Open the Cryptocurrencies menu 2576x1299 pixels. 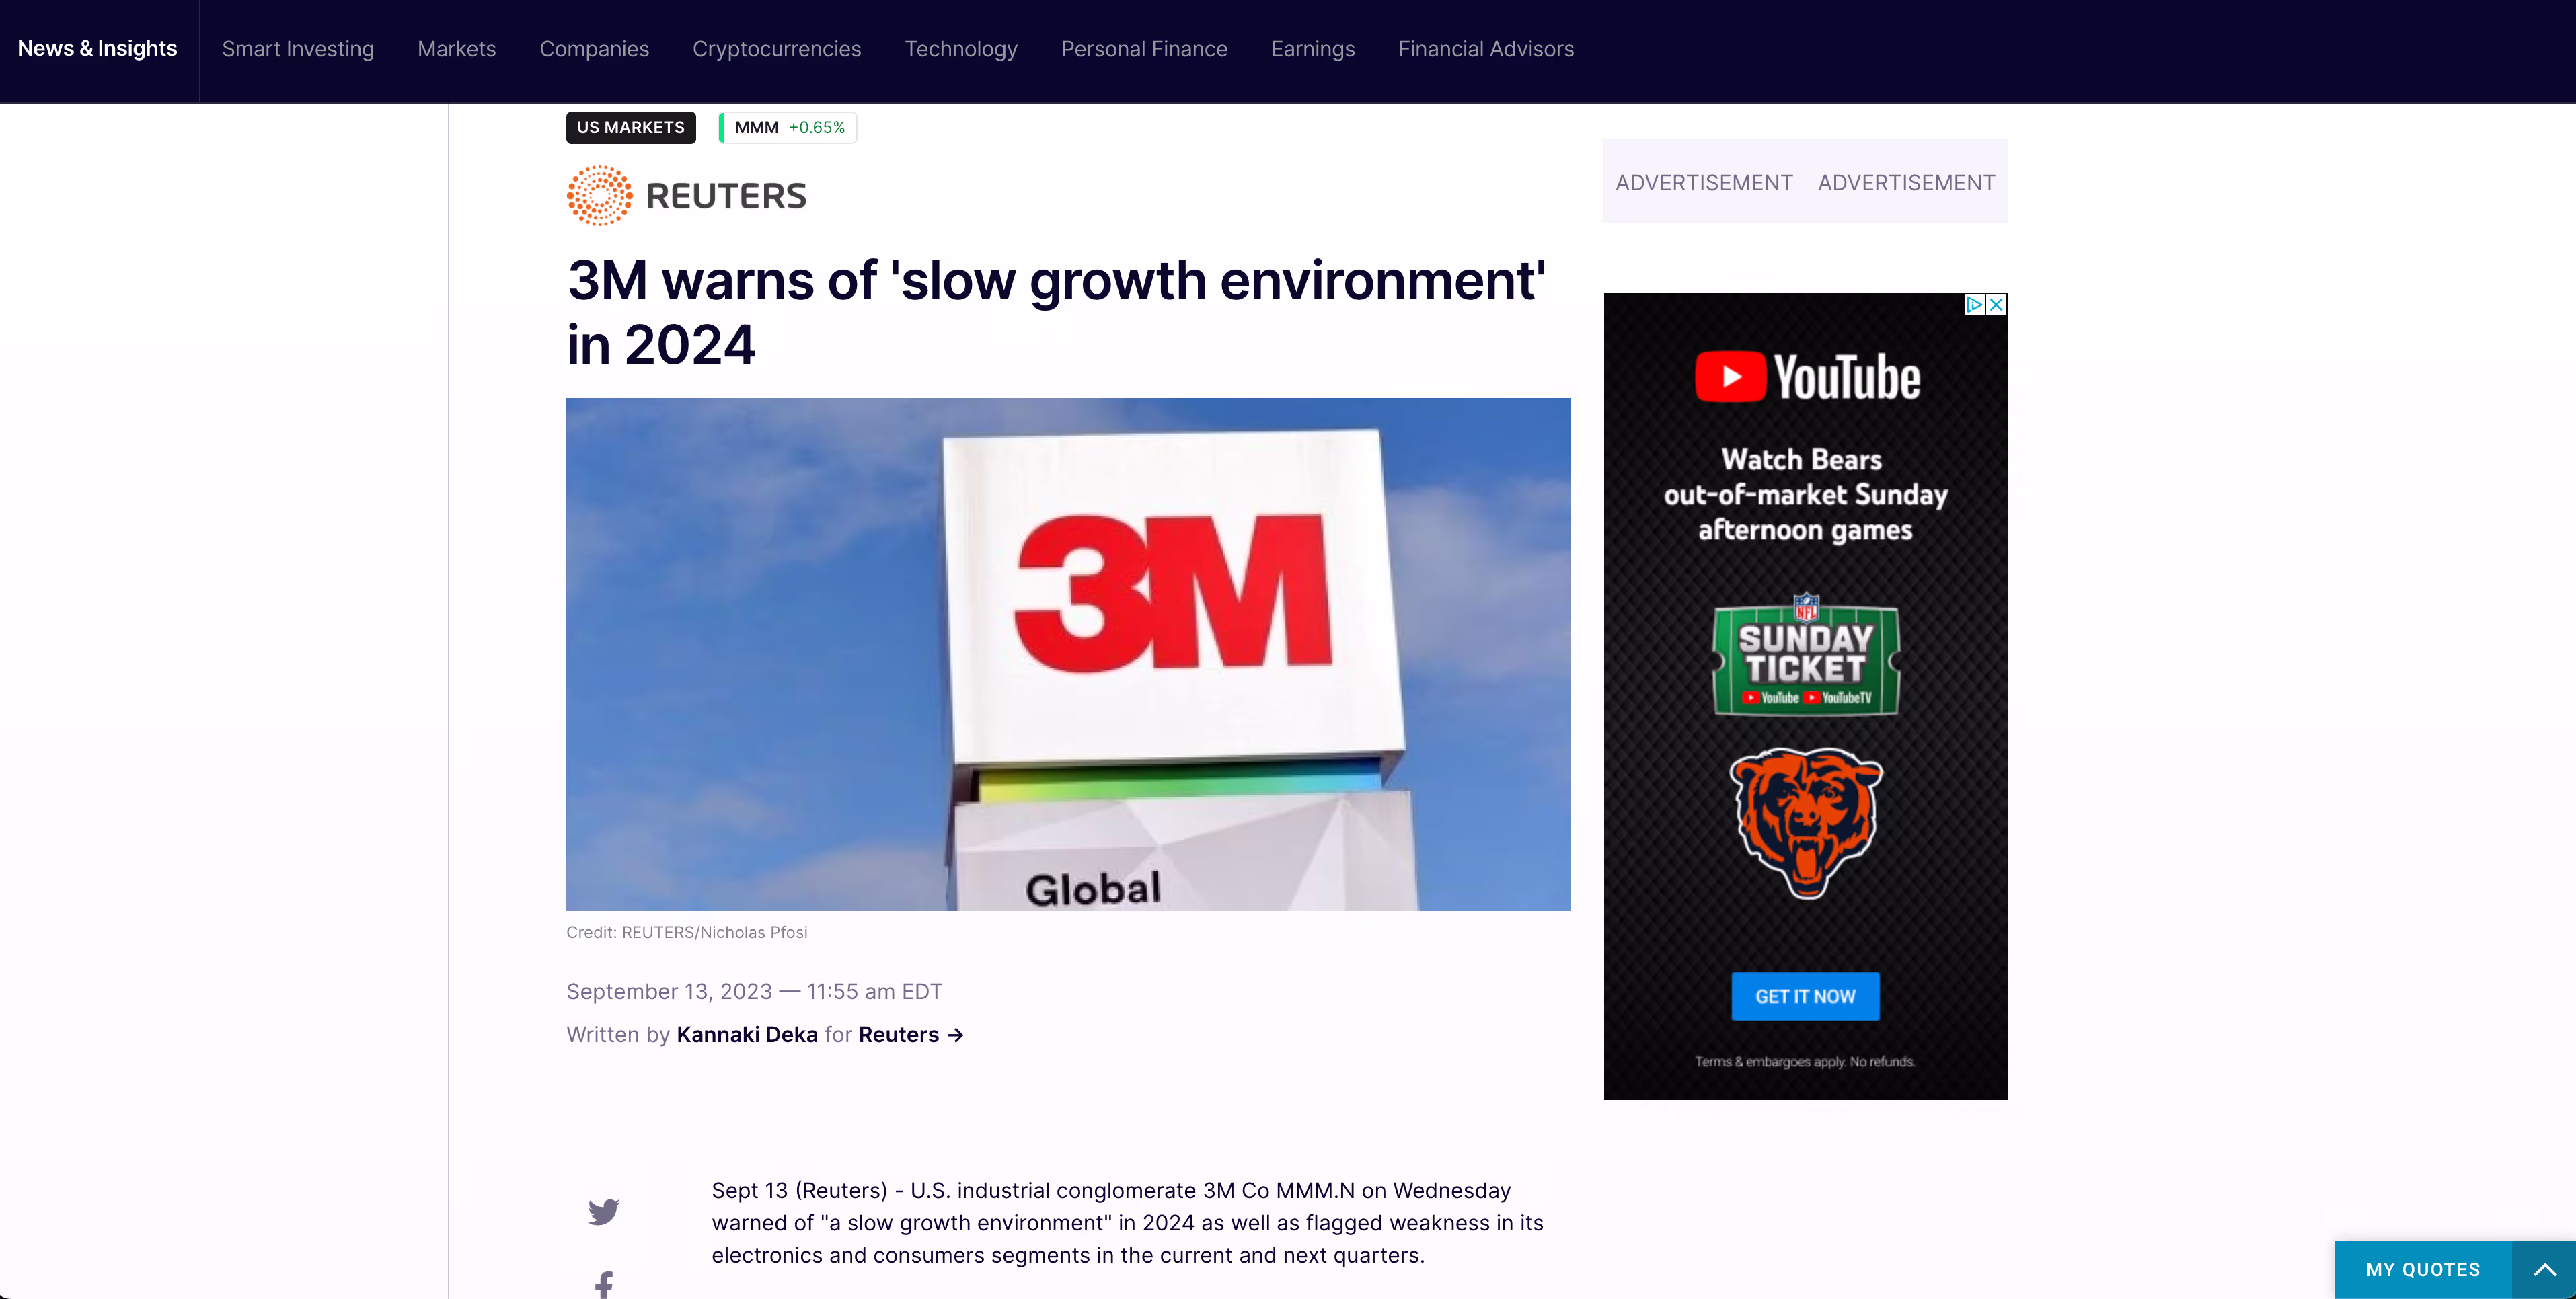pos(776,49)
